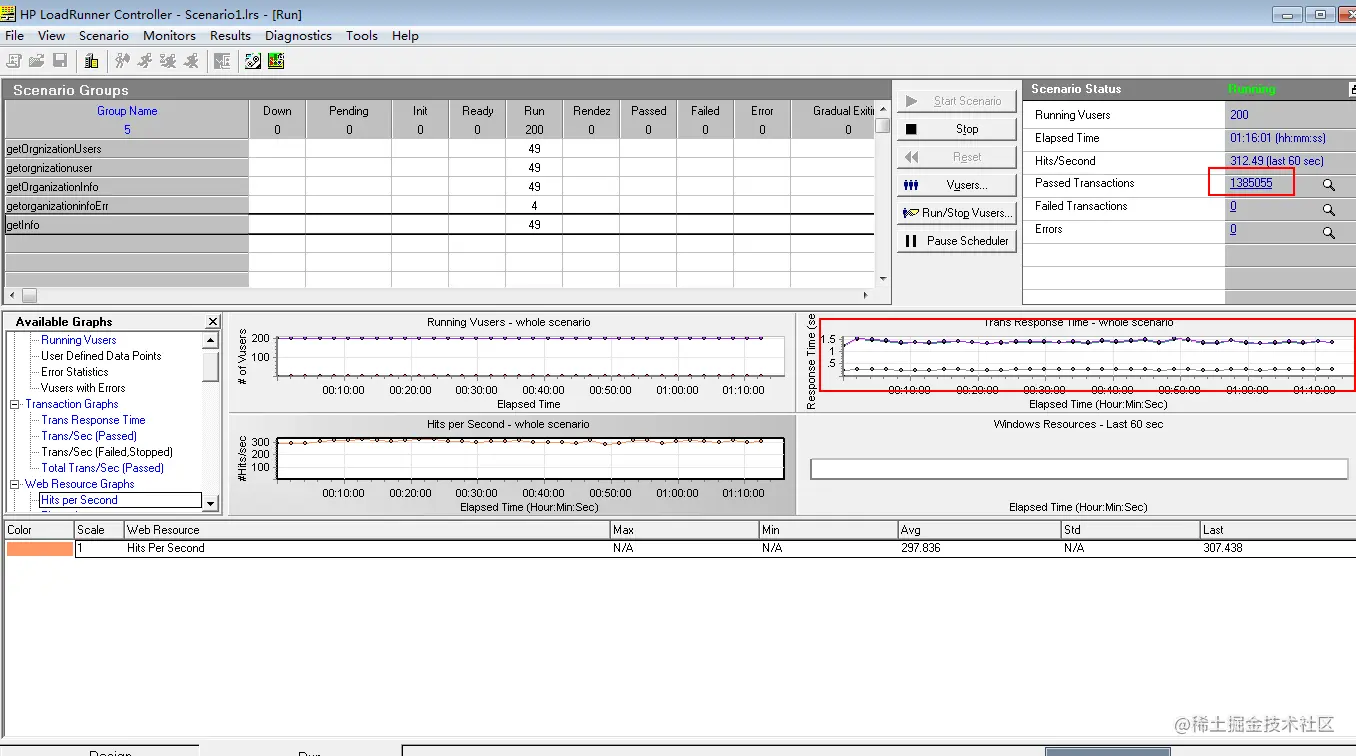The width and height of the screenshot is (1356, 756).
Task: Click the Save Scenario floppy-disk icon
Action: tap(60, 61)
